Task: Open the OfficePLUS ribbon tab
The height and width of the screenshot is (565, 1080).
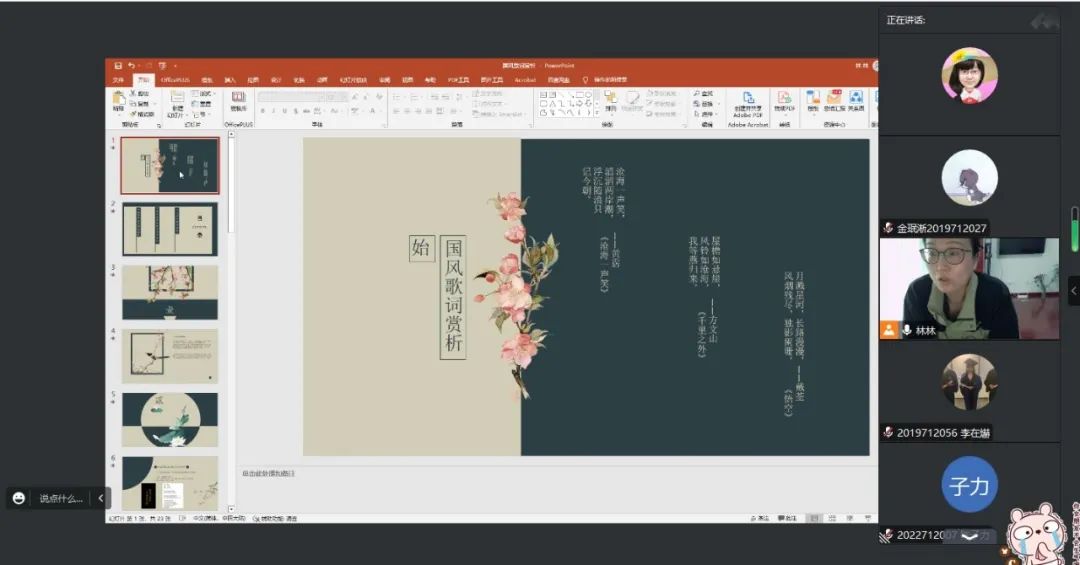Action: 176,79
